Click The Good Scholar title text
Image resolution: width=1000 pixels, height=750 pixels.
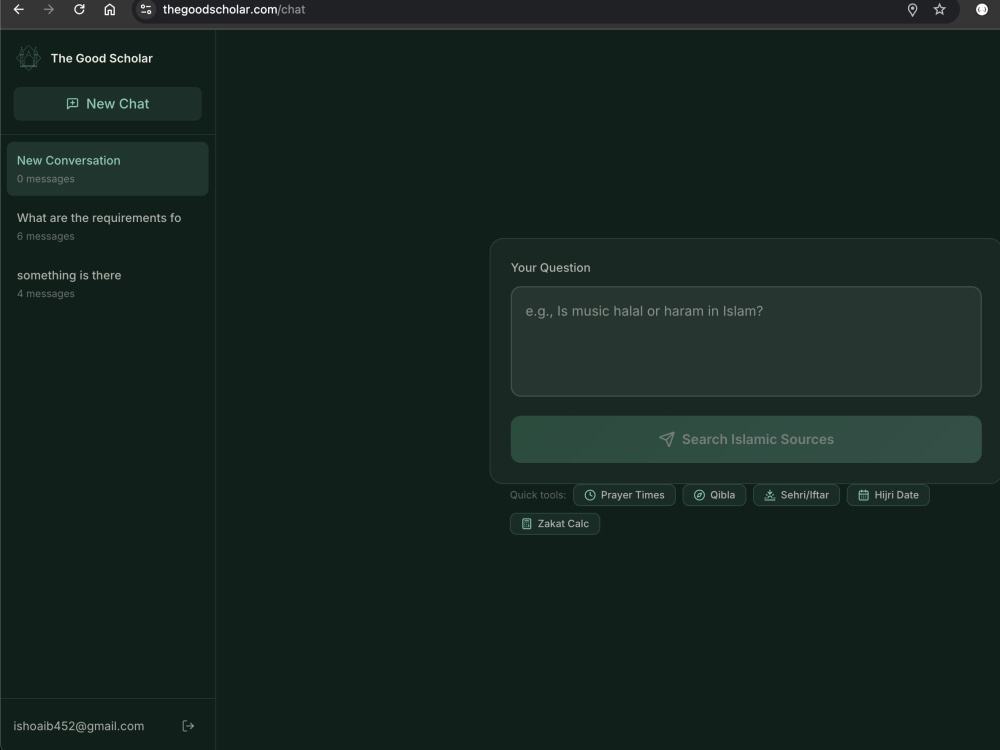click(x=102, y=58)
